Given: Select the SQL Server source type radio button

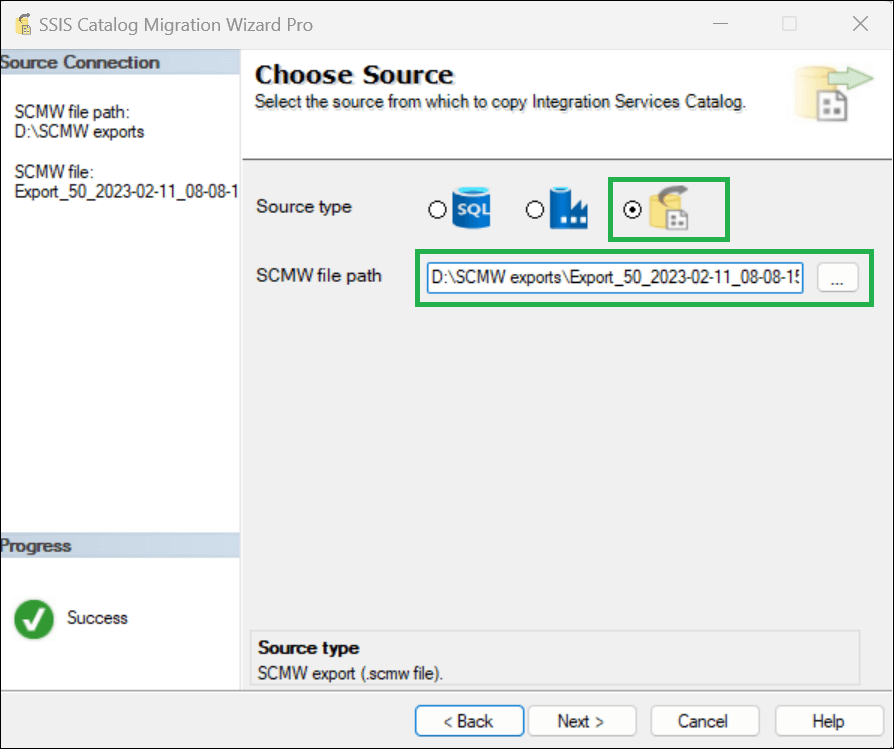Looking at the screenshot, I should (x=437, y=210).
